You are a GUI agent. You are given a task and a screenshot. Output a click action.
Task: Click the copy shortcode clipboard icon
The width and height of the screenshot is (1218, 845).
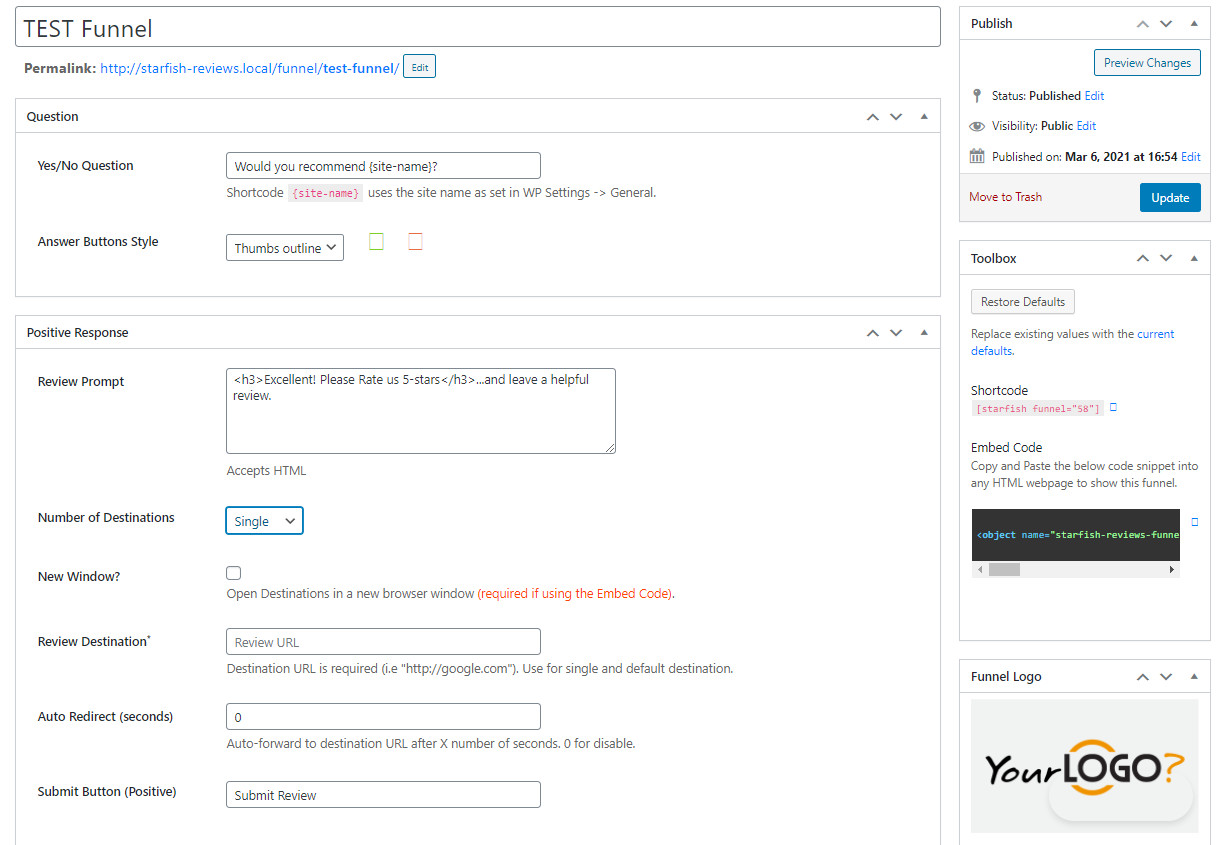tap(1113, 407)
